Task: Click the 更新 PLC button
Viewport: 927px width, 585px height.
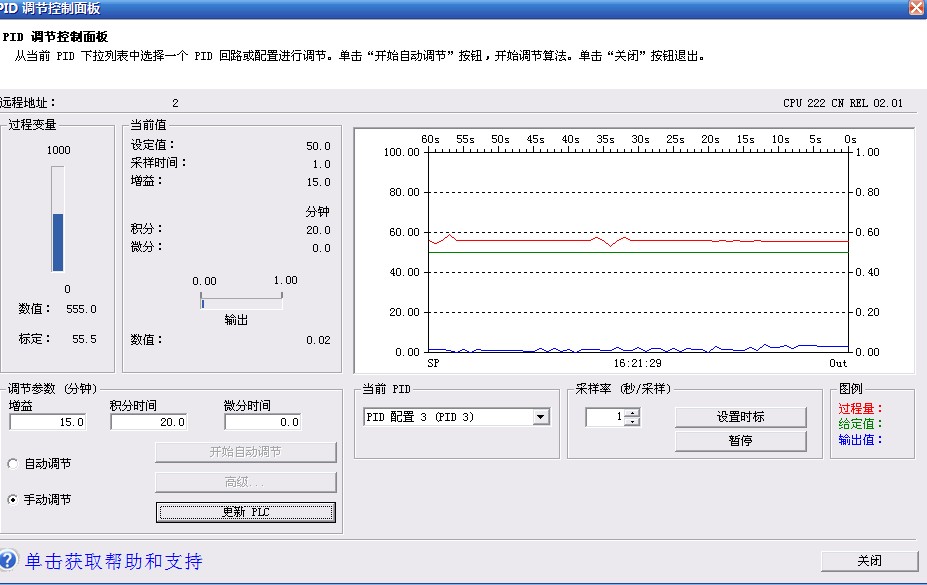Action: tap(245, 512)
